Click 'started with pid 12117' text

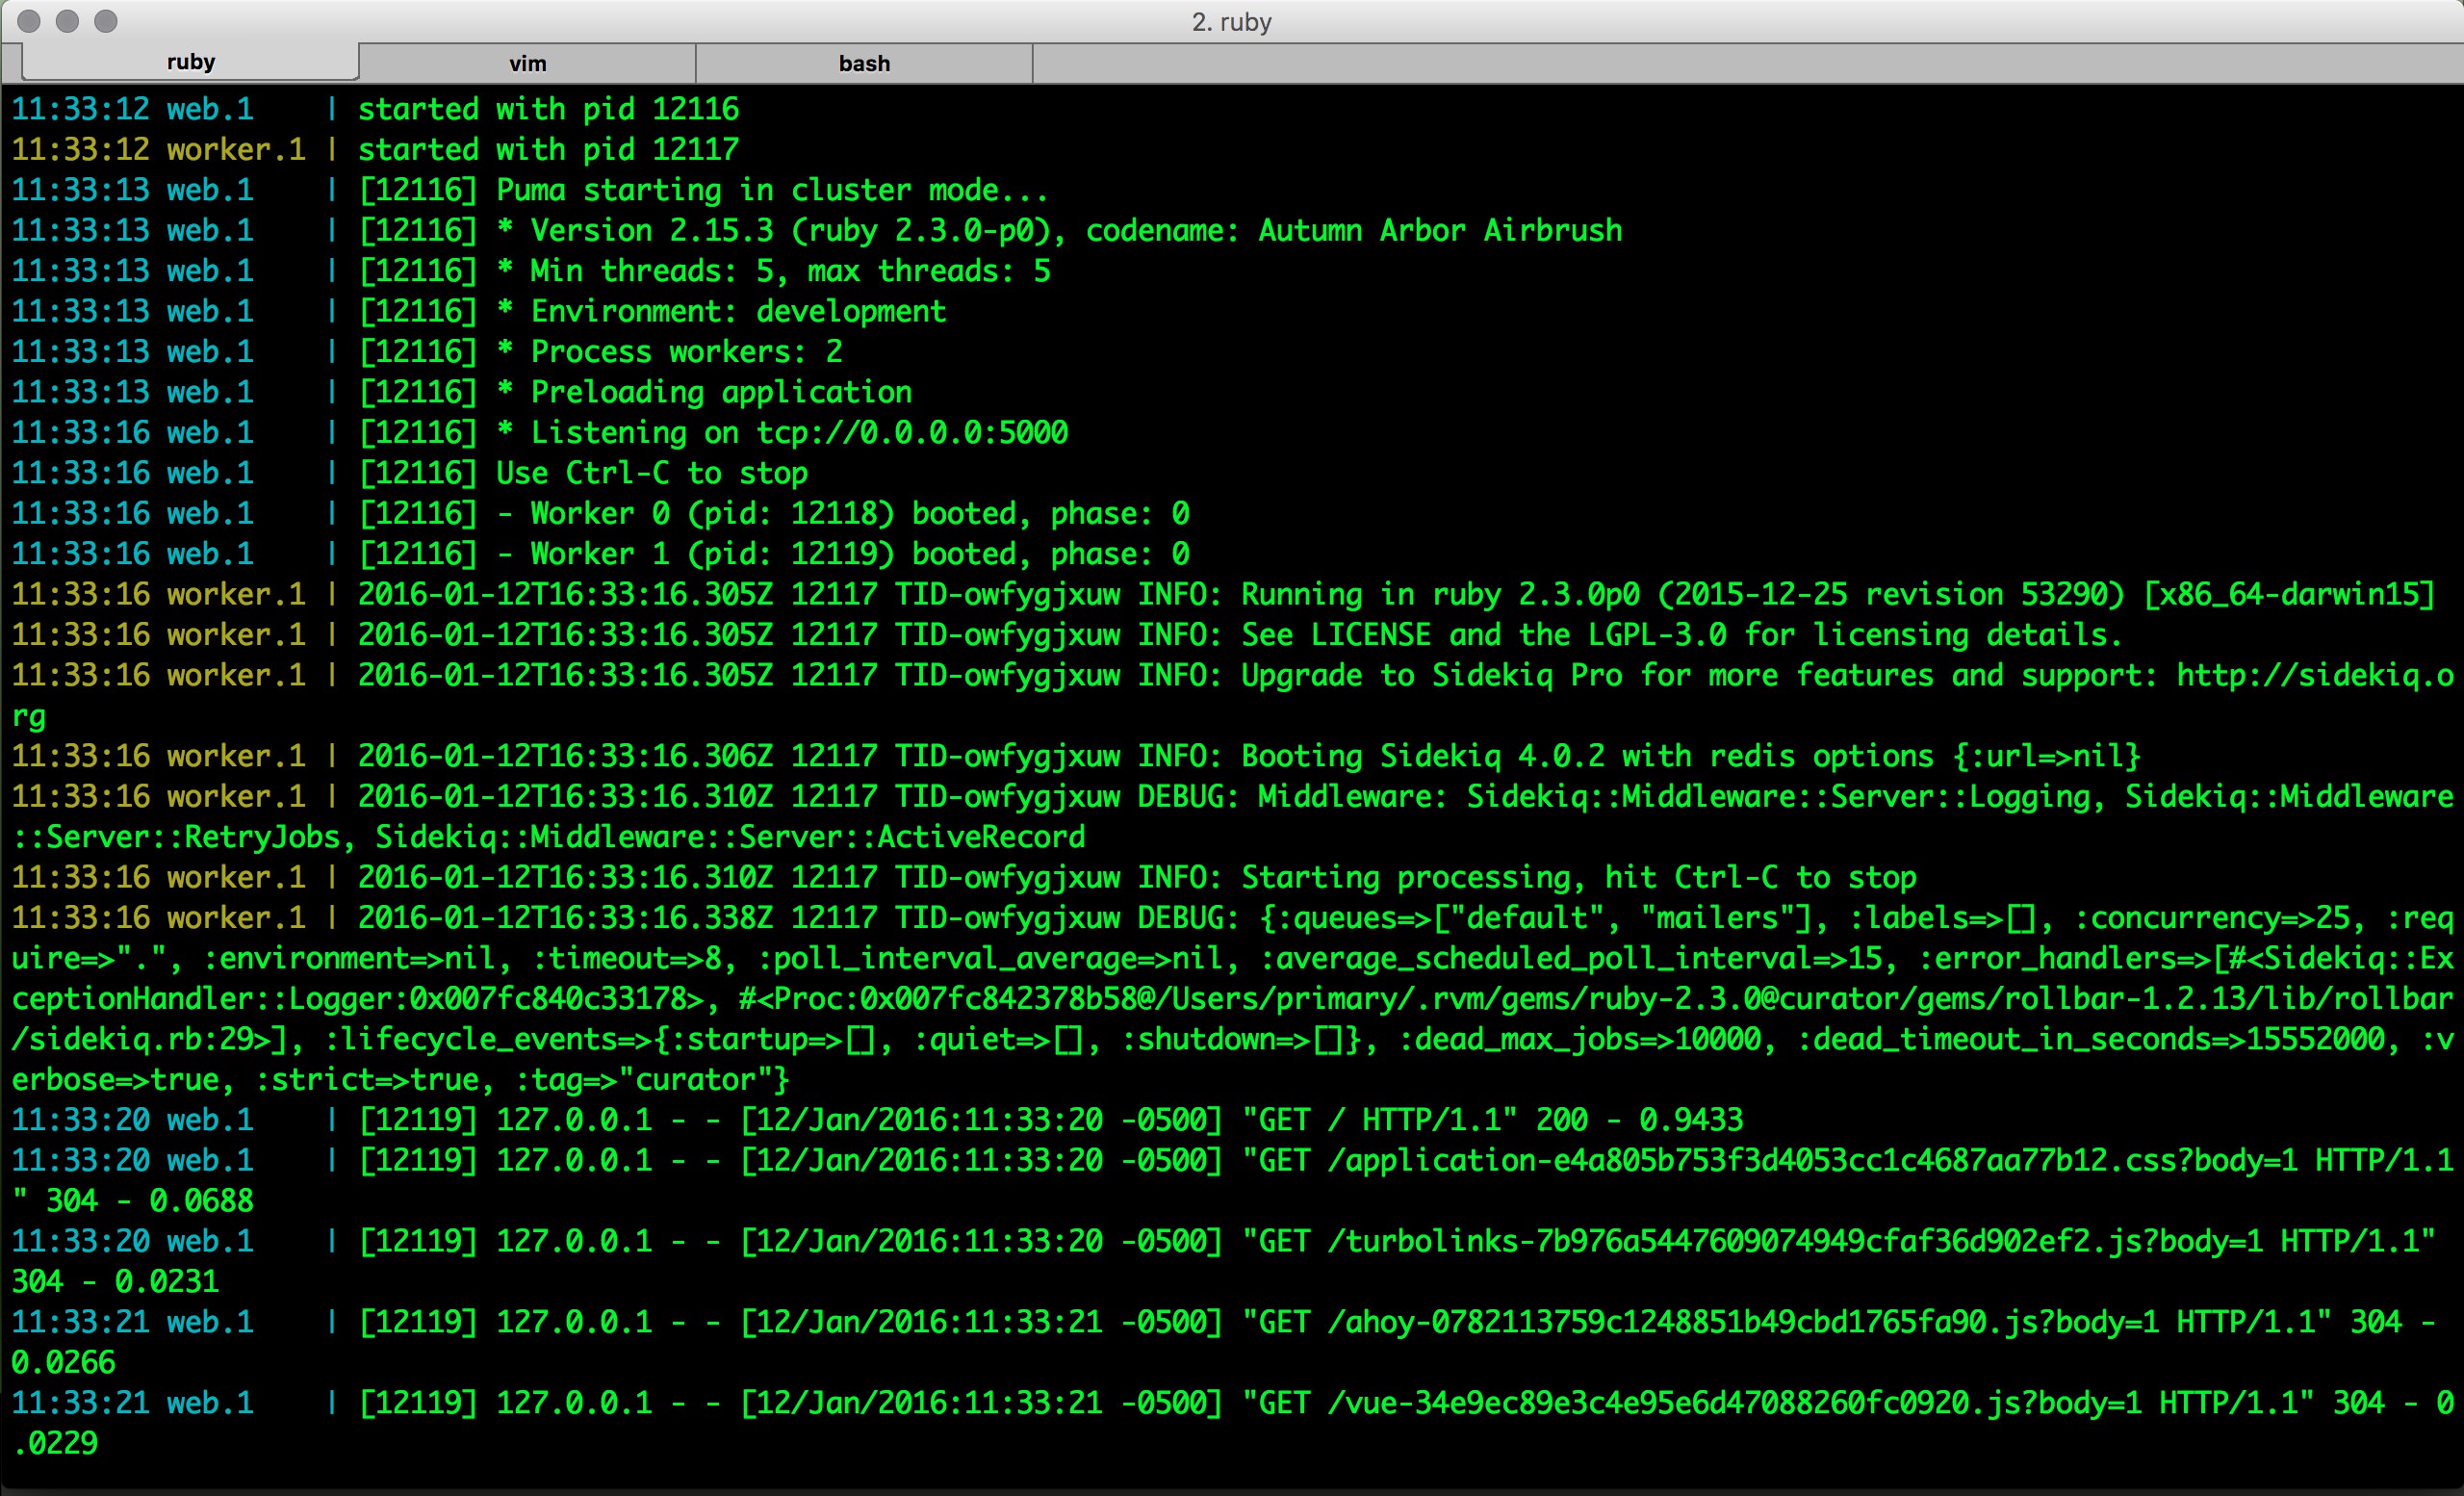click(548, 149)
